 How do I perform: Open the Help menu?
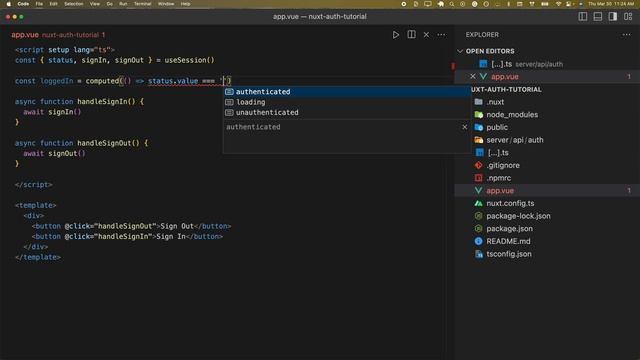[185, 4]
